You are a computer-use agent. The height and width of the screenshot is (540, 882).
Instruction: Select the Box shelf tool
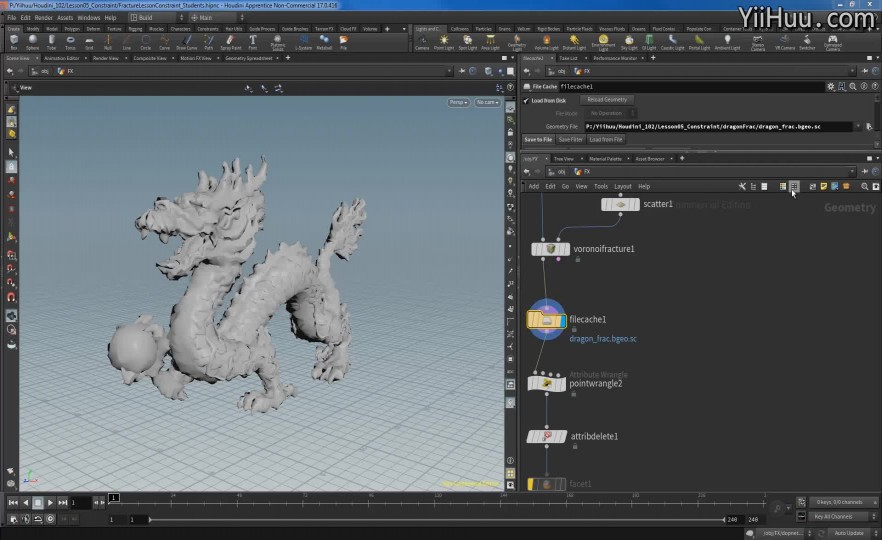coord(14,42)
